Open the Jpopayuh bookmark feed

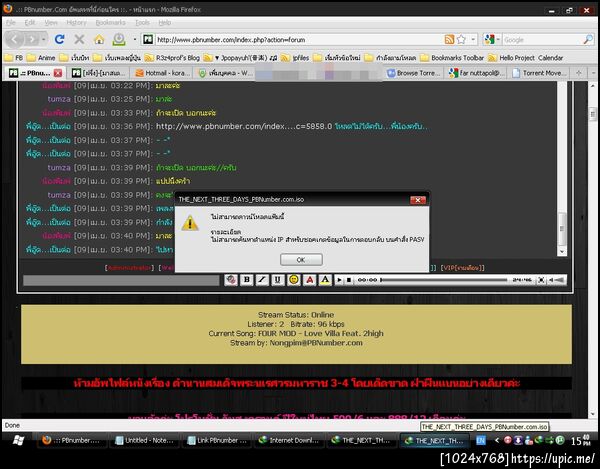pyautogui.click(x=241, y=58)
